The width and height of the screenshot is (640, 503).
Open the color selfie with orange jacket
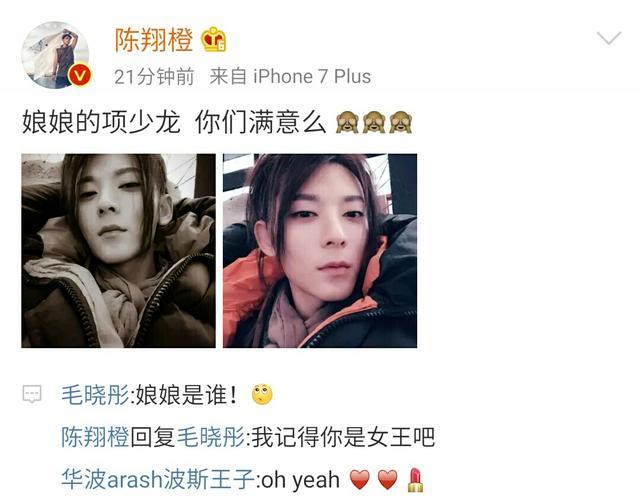pyautogui.click(x=320, y=251)
